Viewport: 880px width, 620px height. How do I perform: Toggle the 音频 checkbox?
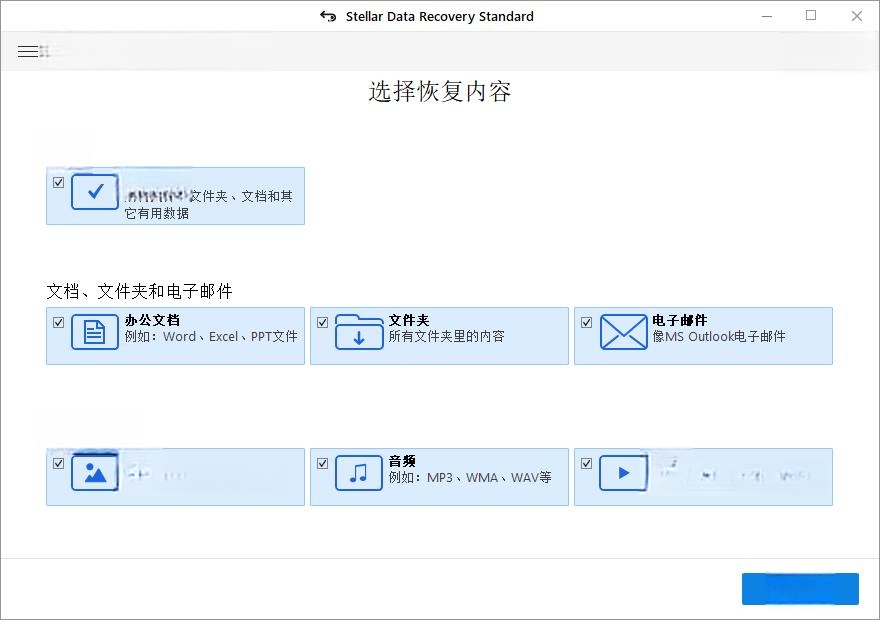tap(323, 463)
